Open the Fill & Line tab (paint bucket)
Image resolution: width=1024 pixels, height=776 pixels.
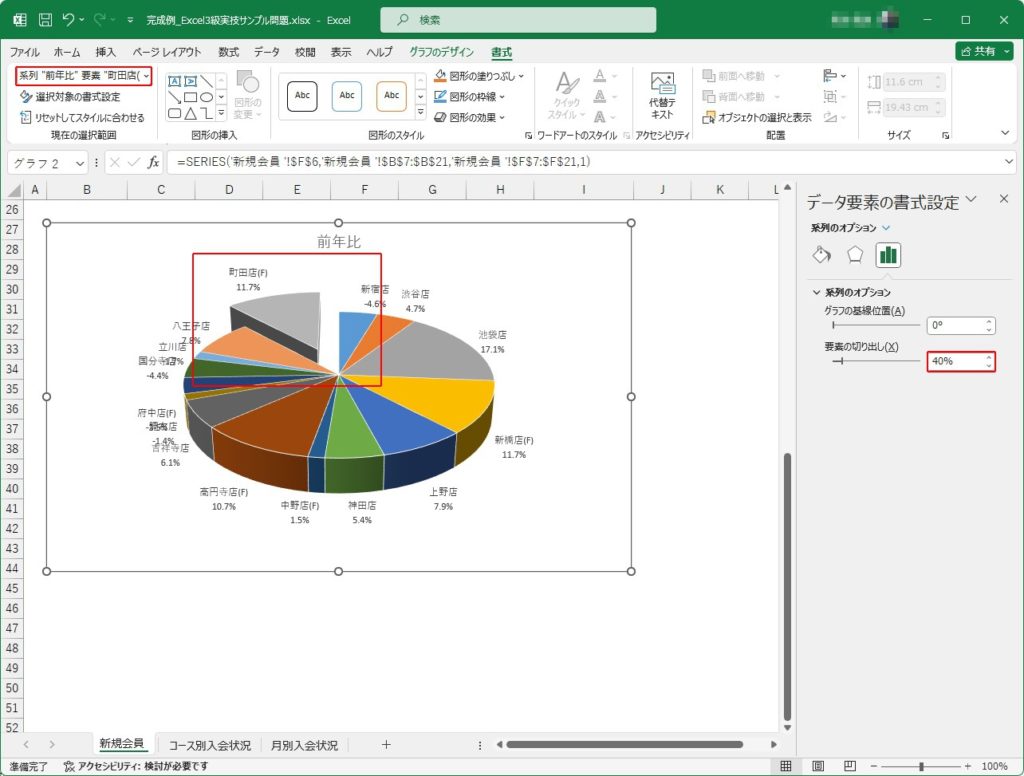821,254
